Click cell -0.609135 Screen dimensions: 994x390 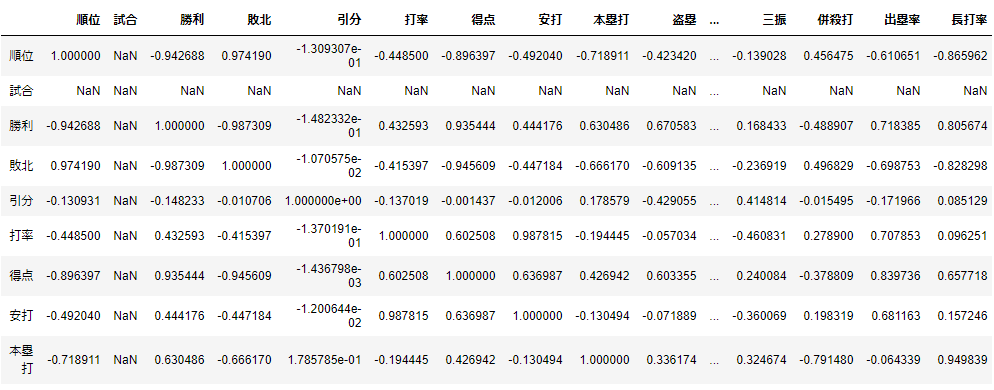click(669, 166)
